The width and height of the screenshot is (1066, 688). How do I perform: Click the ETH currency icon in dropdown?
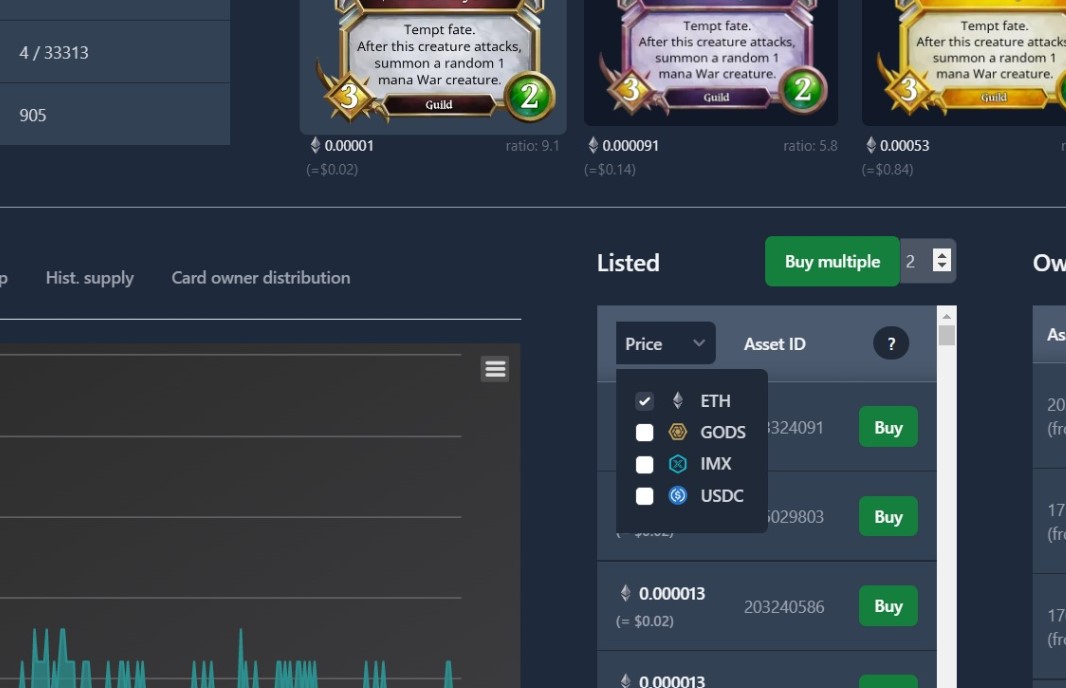click(678, 400)
